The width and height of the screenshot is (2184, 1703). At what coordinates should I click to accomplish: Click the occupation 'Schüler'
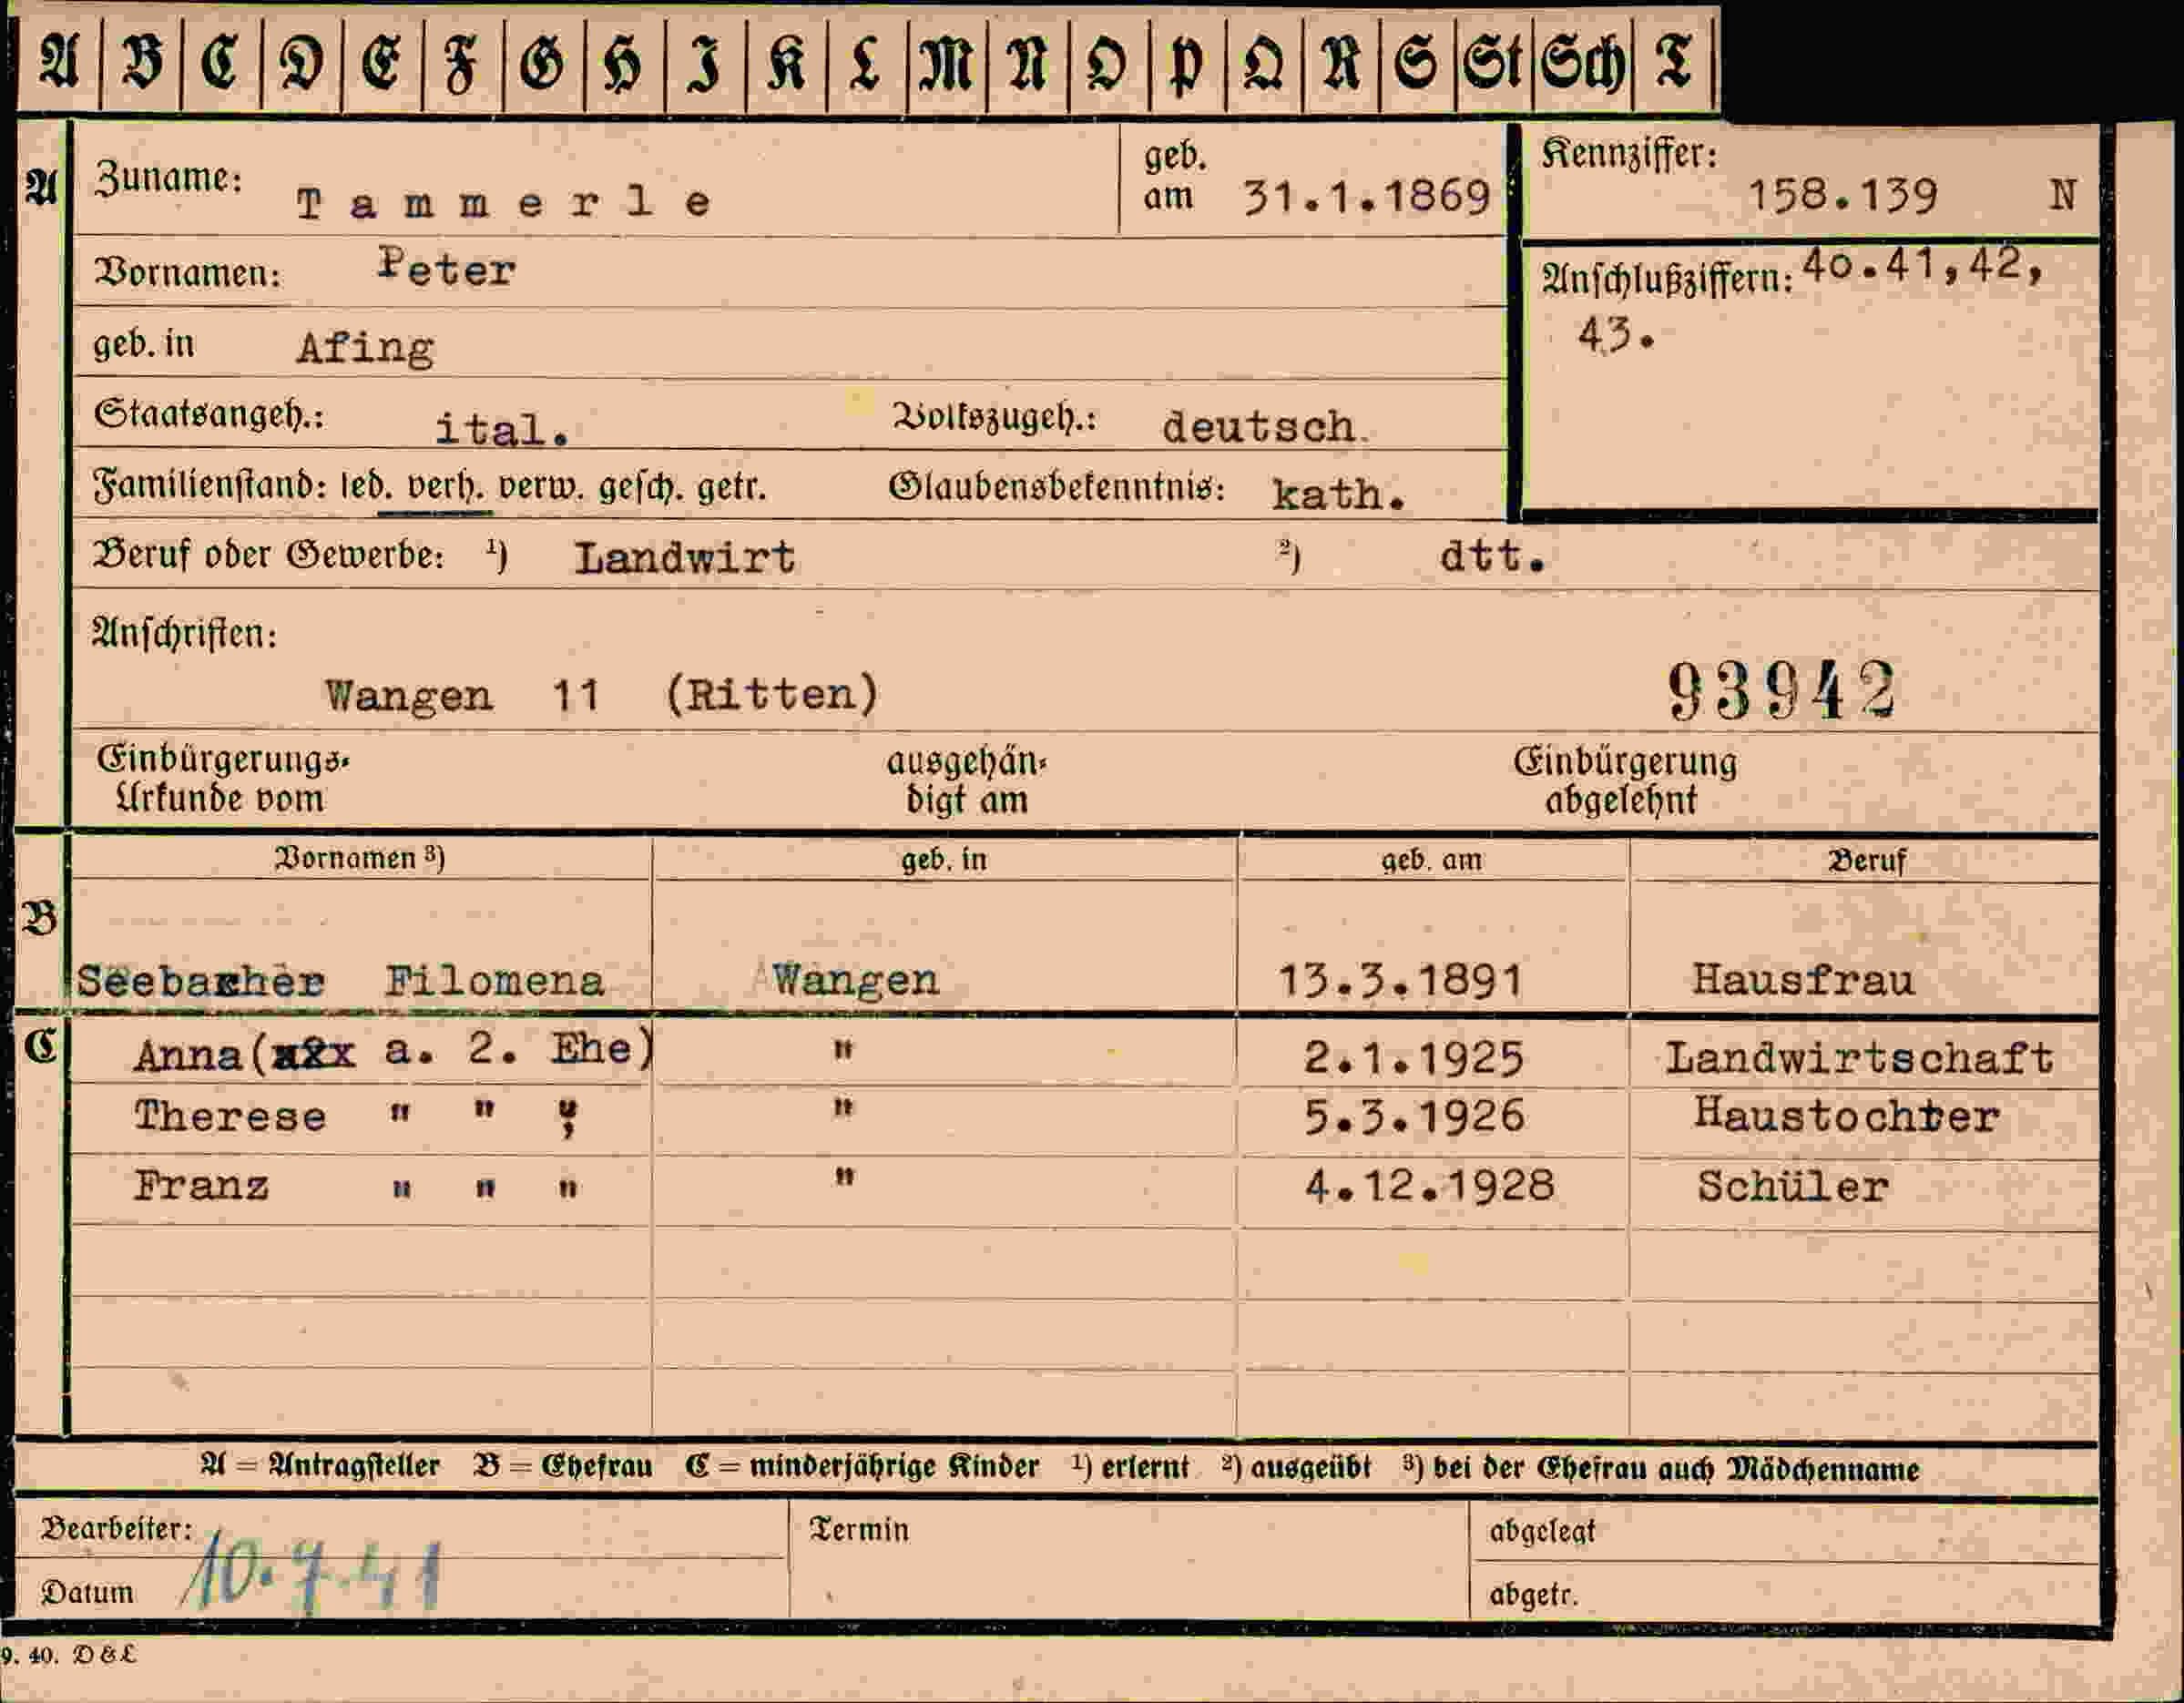click(1793, 1187)
